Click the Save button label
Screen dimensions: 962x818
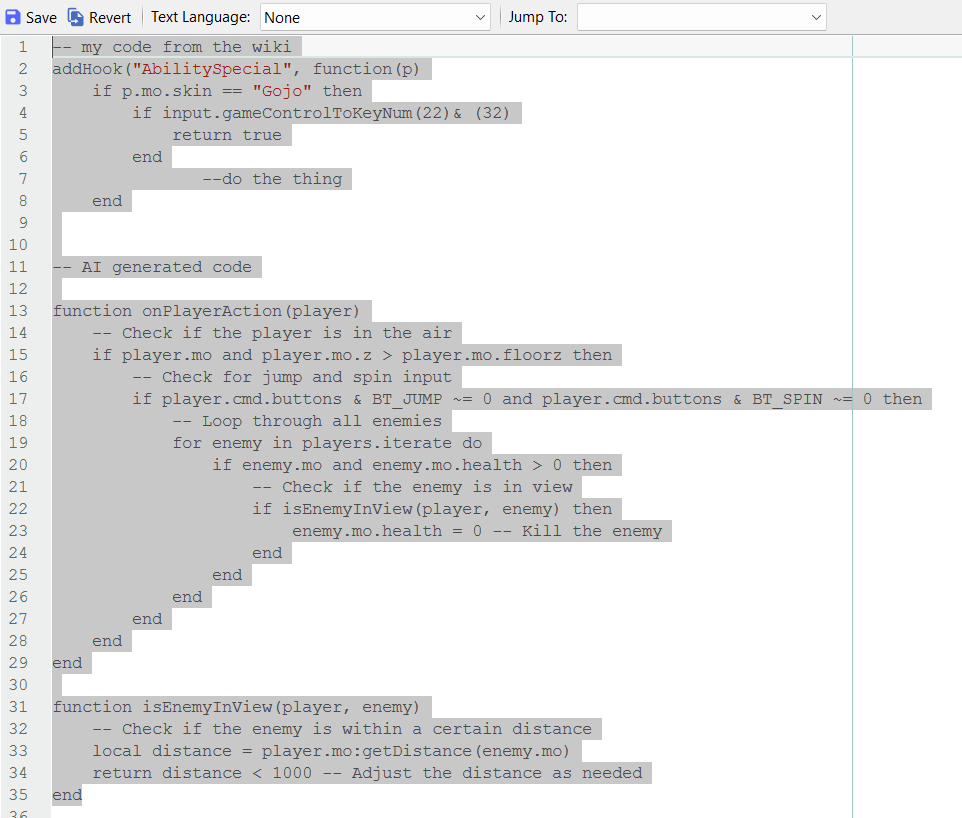(x=41, y=18)
